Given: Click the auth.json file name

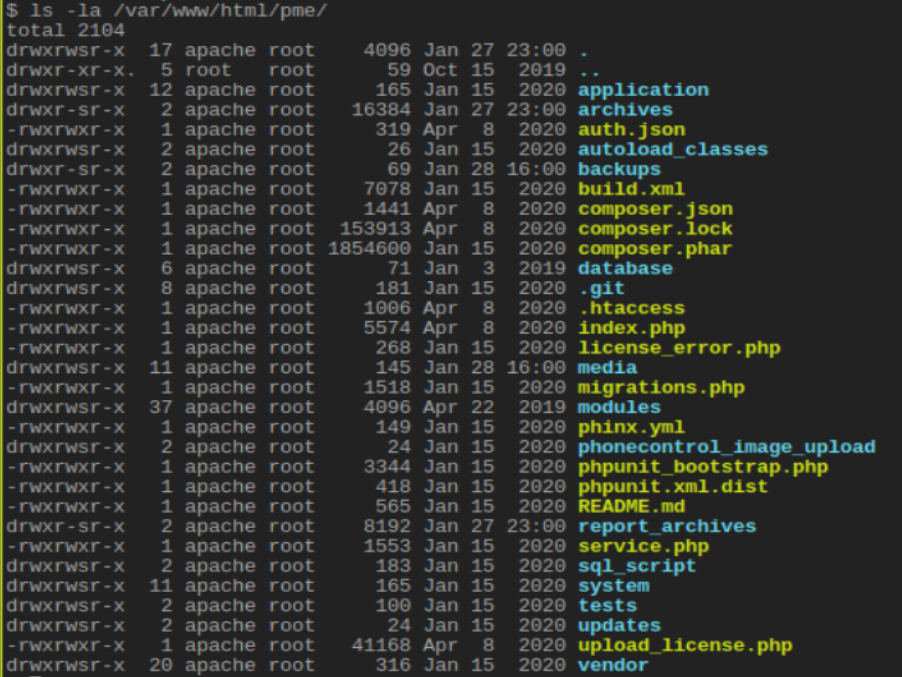Looking at the screenshot, I should [631, 130].
